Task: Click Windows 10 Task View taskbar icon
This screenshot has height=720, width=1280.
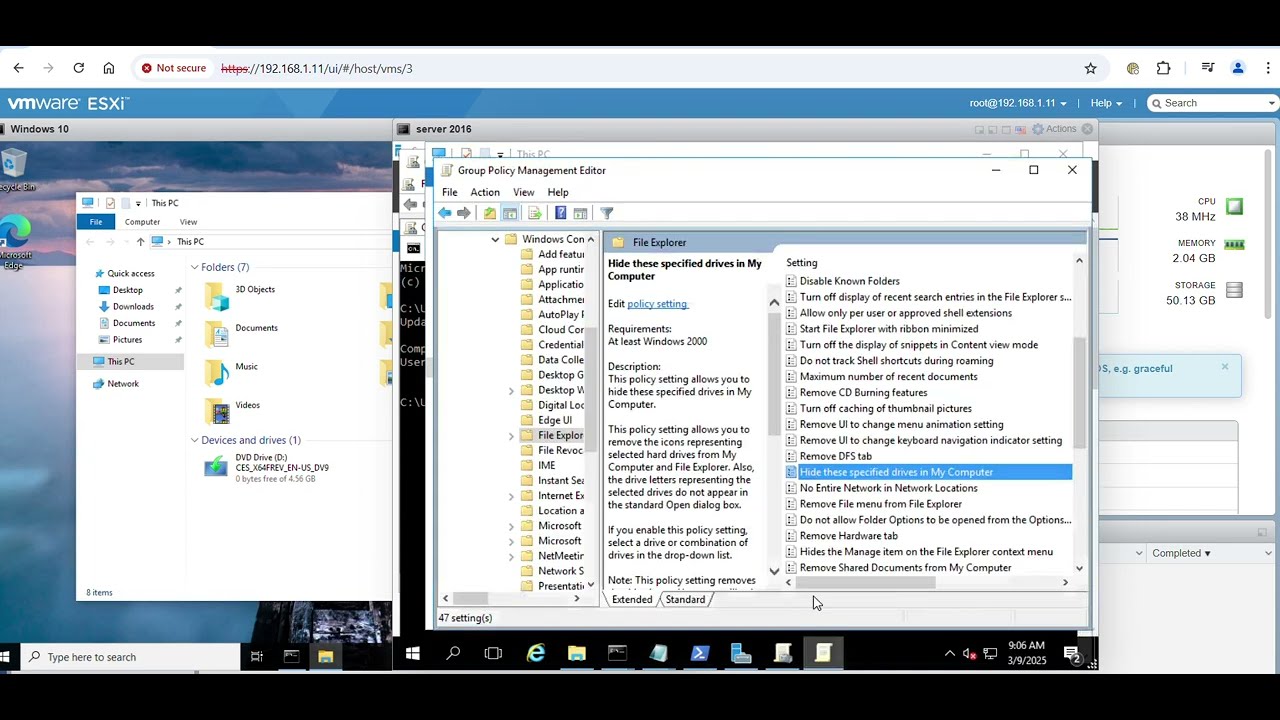Action: click(257, 657)
